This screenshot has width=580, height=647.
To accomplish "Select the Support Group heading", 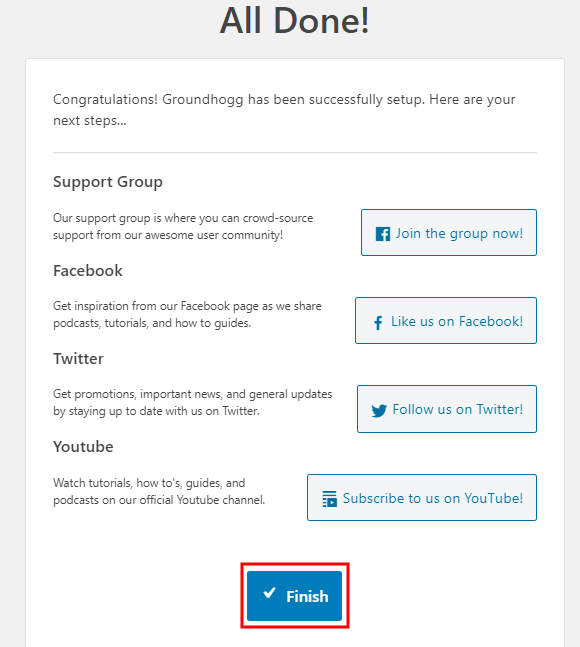I will (108, 182).
